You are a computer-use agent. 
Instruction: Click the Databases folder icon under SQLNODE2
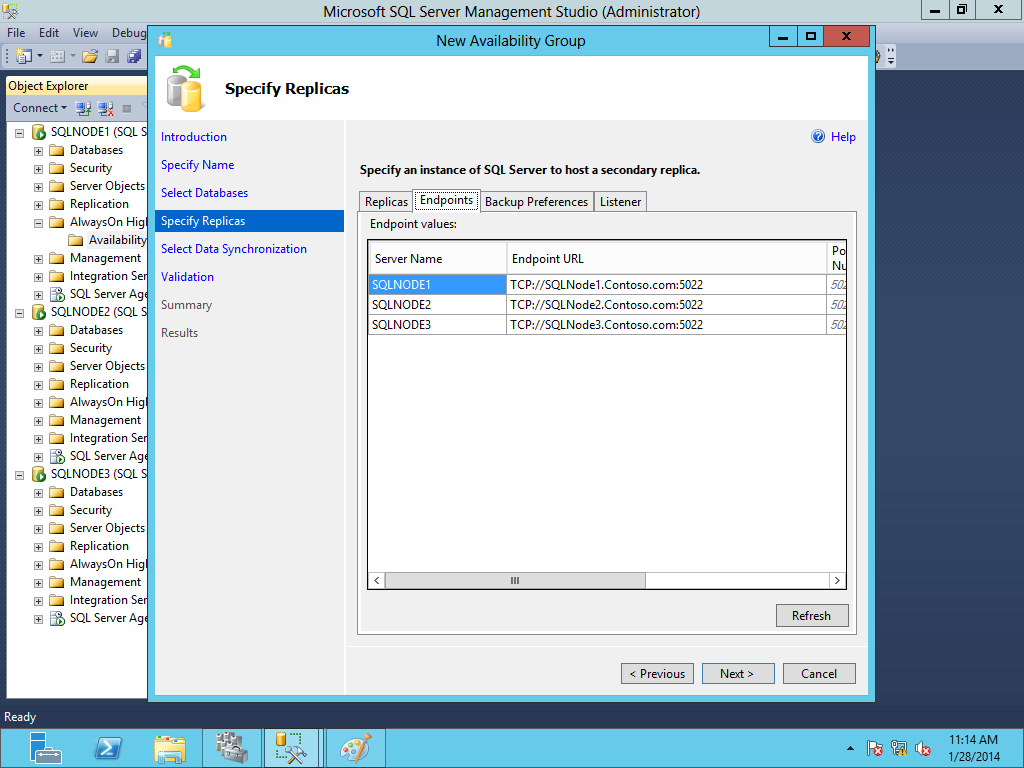click(57, 330)
